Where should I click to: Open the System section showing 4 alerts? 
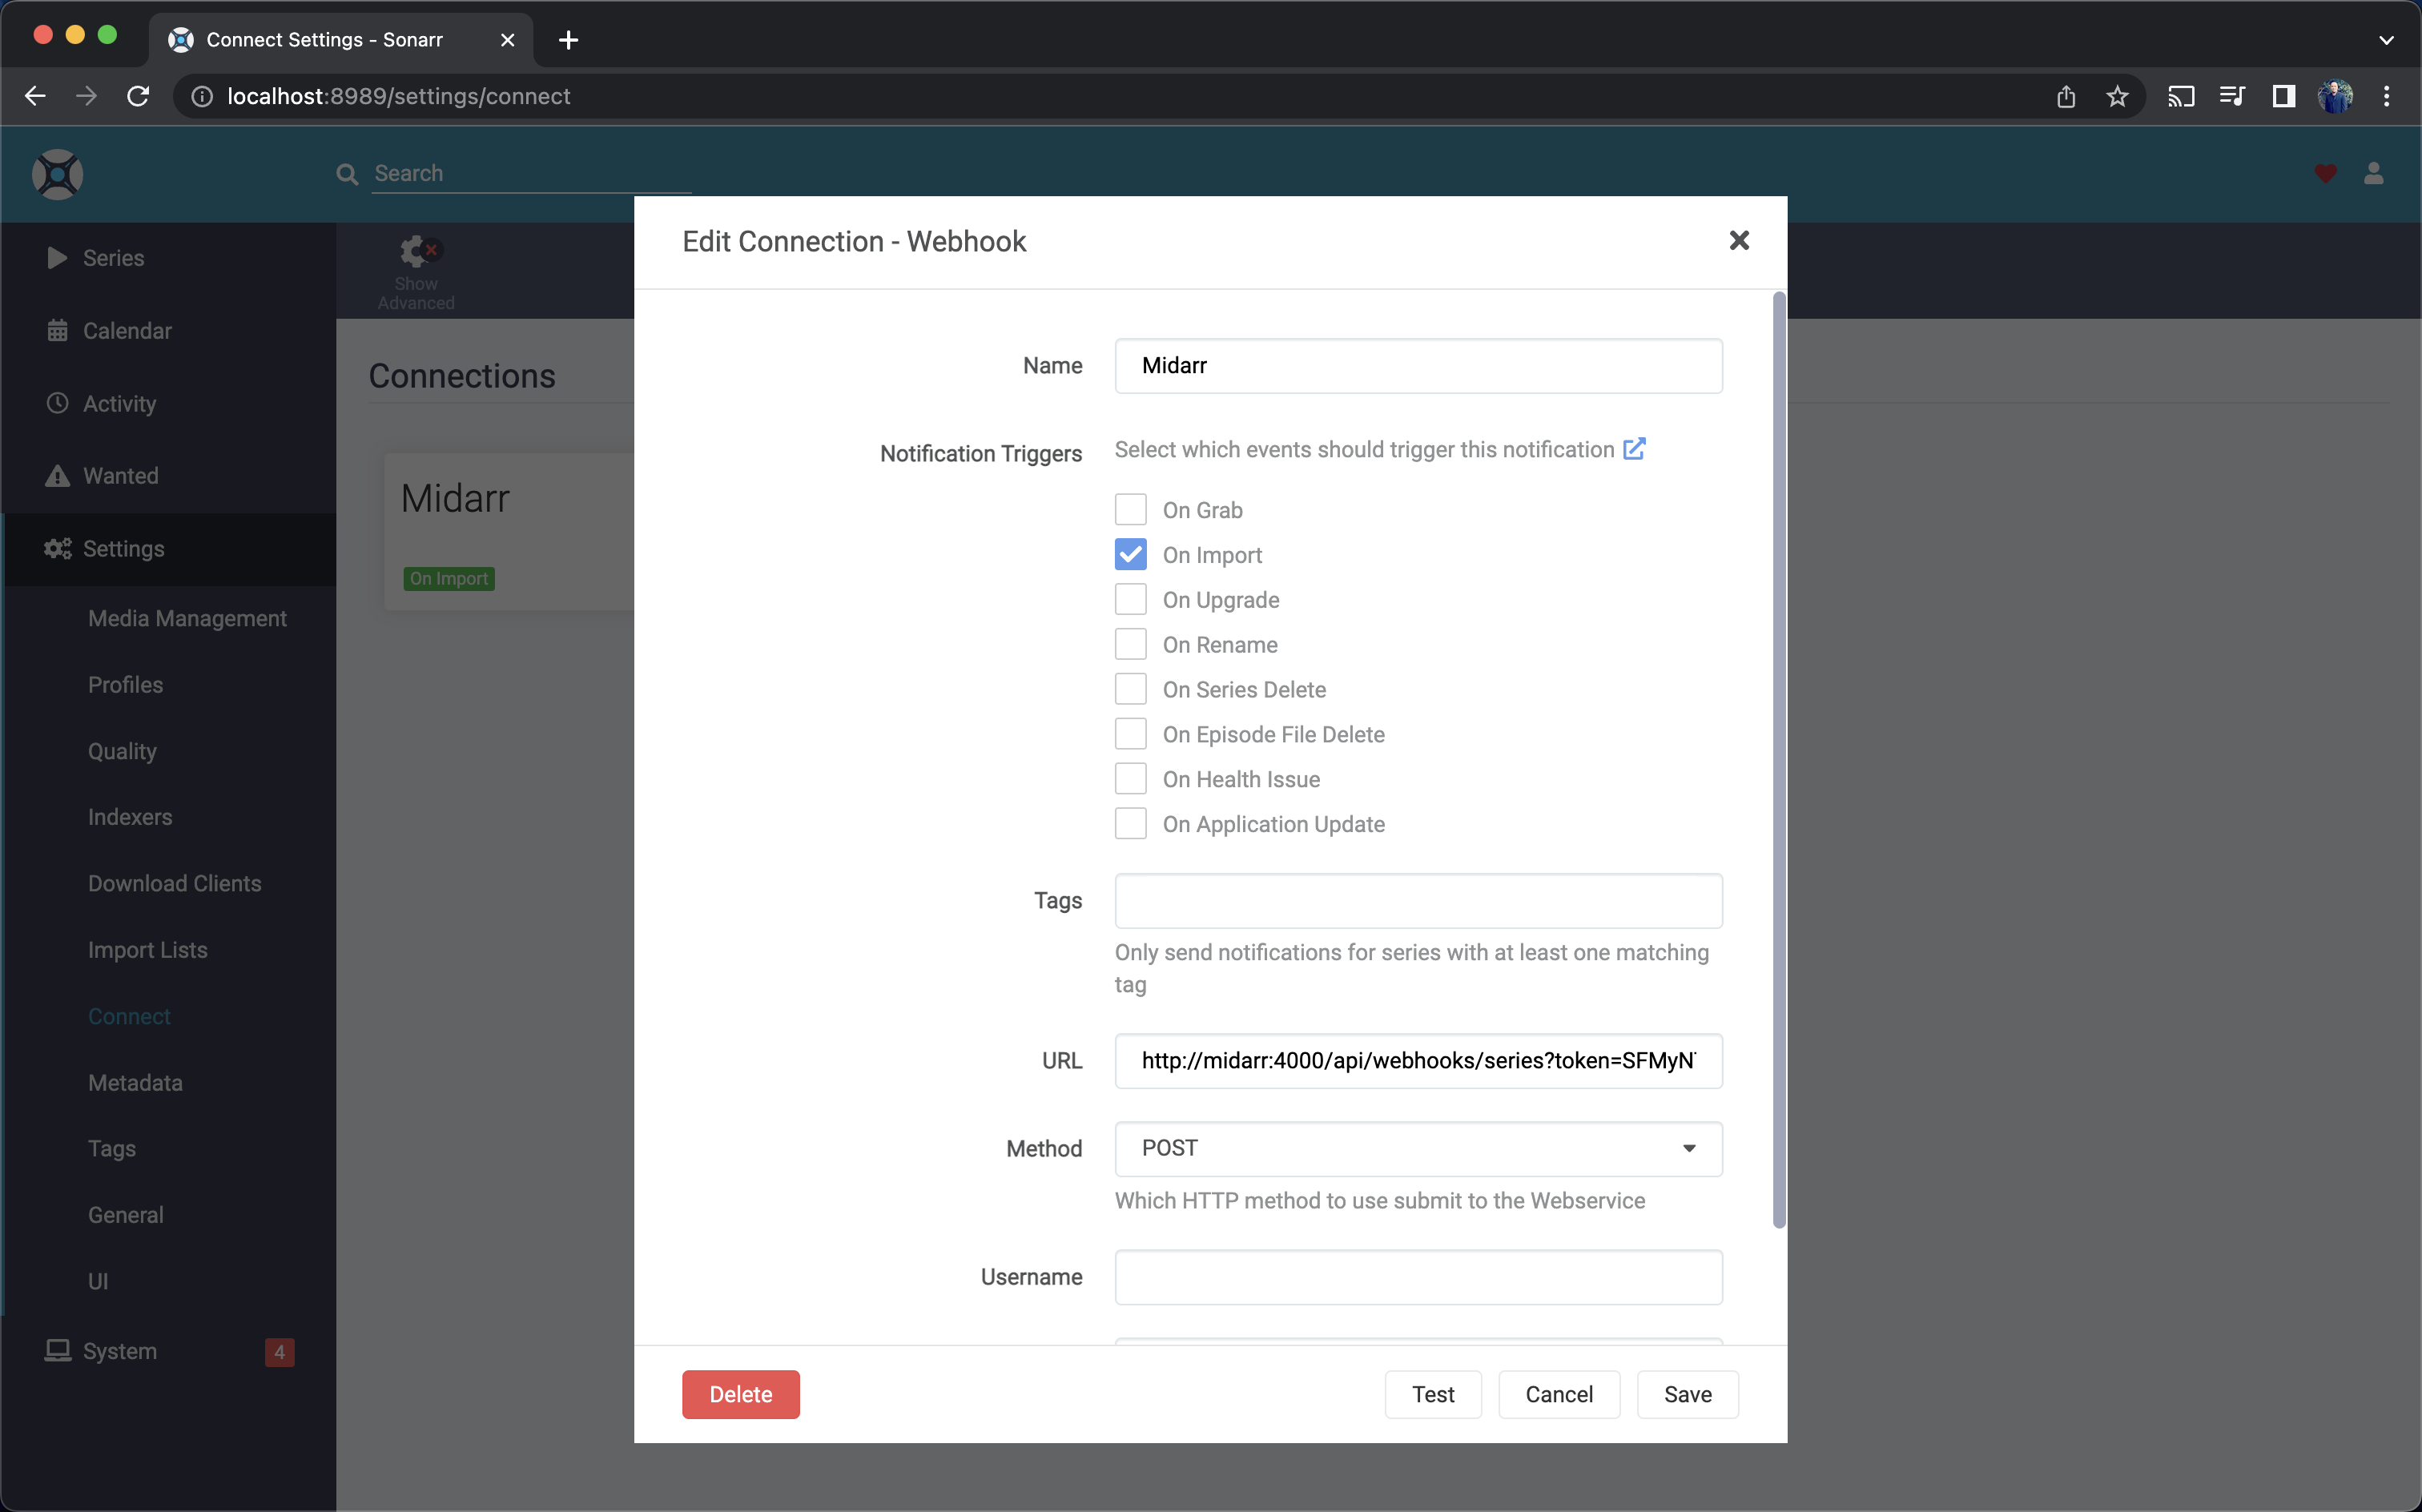coord(121,1351)
